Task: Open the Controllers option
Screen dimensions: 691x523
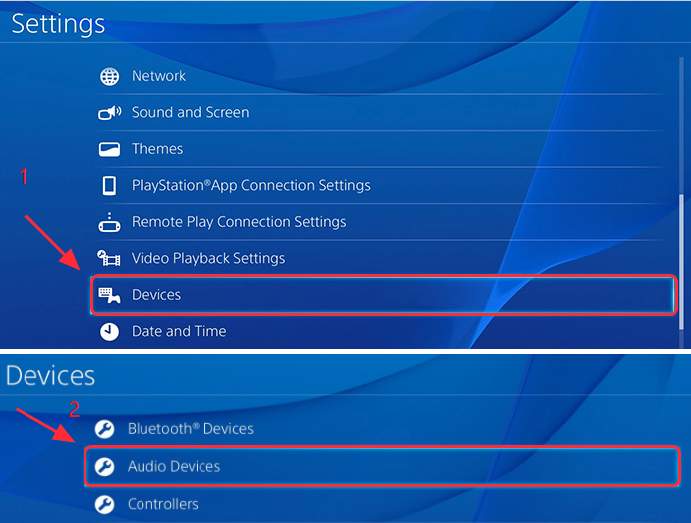Action: [x=381, y=504]
